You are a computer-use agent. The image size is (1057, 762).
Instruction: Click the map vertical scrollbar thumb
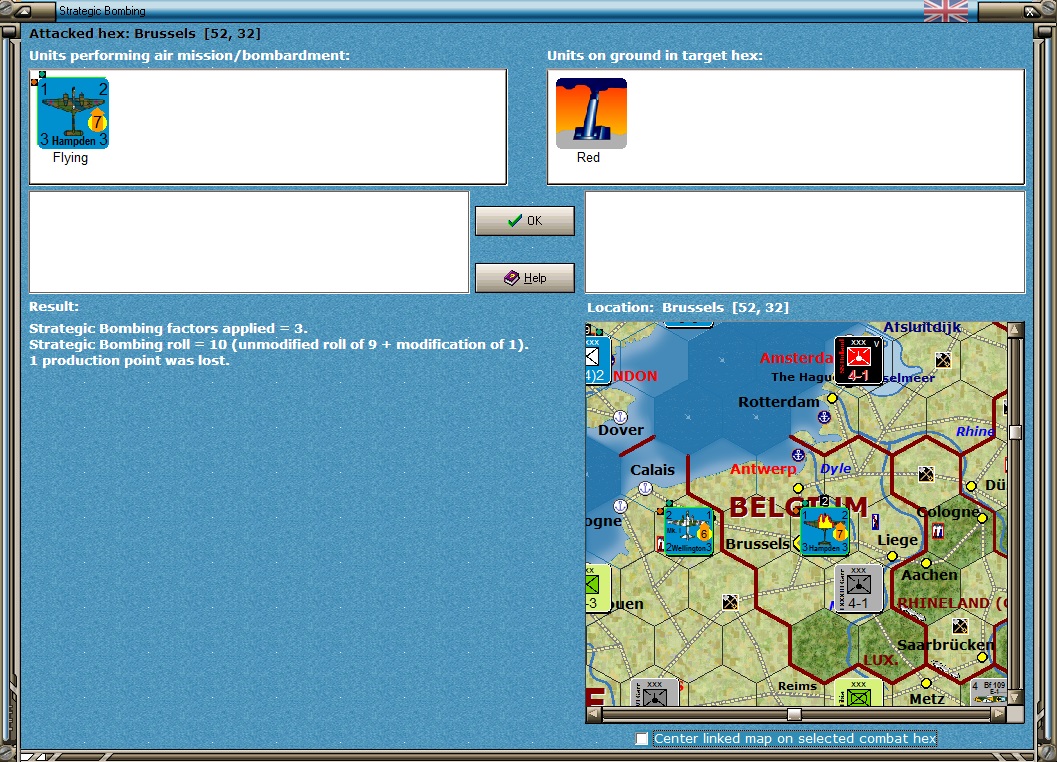(1015, 432)
